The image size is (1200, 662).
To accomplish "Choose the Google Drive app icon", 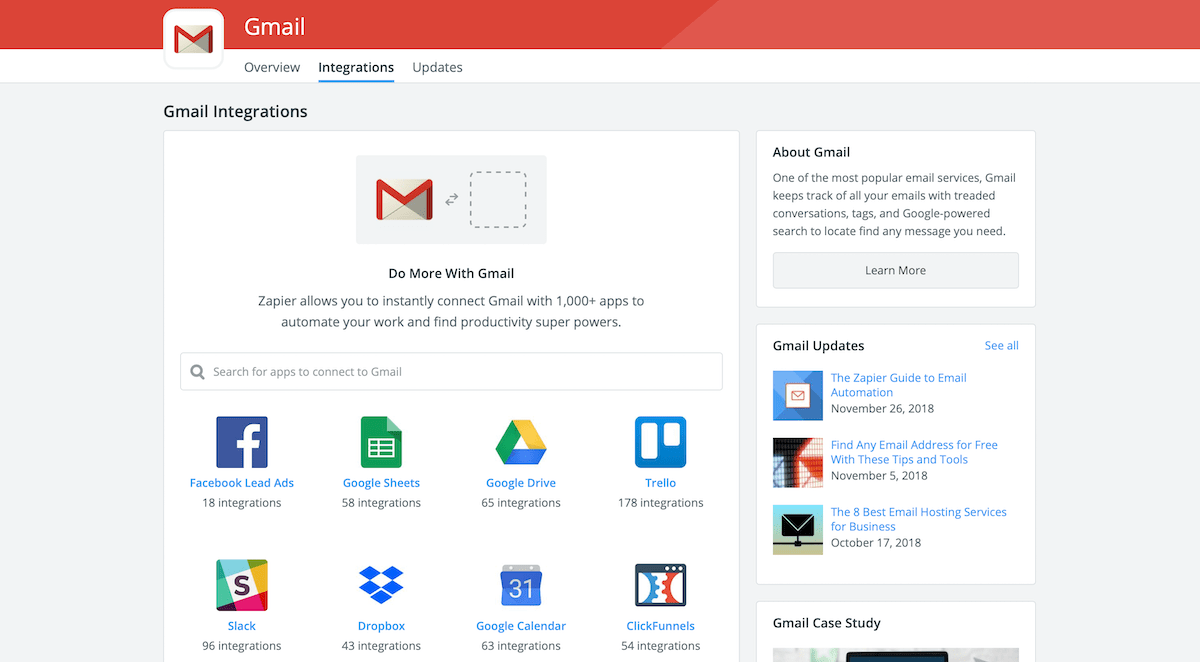I will point(521,442).
